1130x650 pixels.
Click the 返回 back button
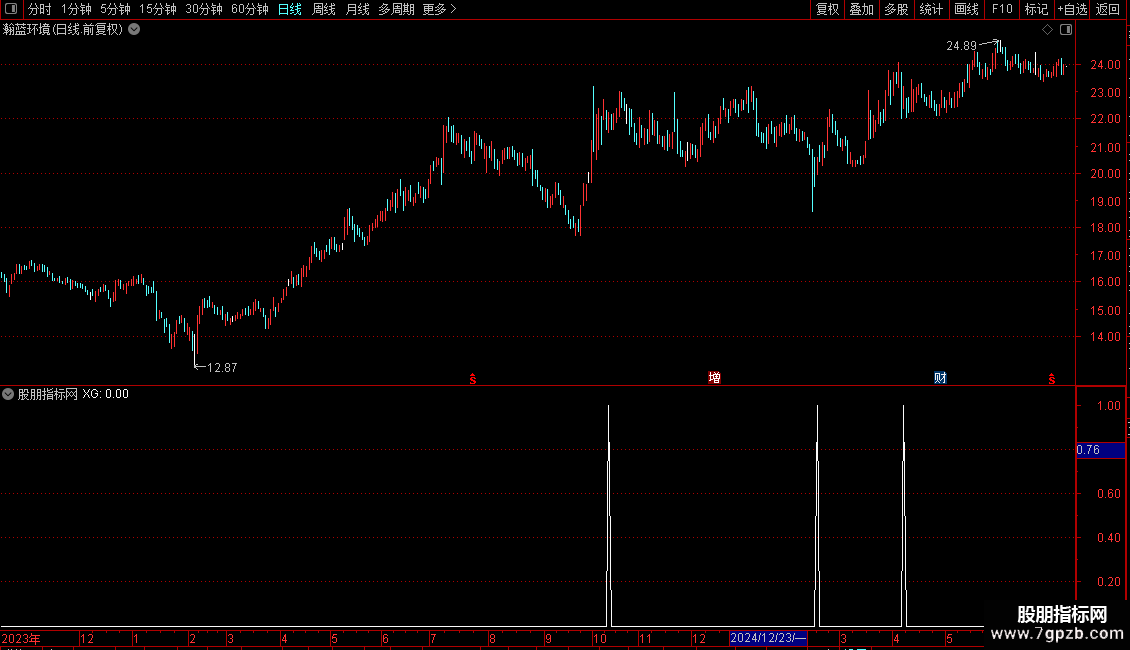[1108, 9]
